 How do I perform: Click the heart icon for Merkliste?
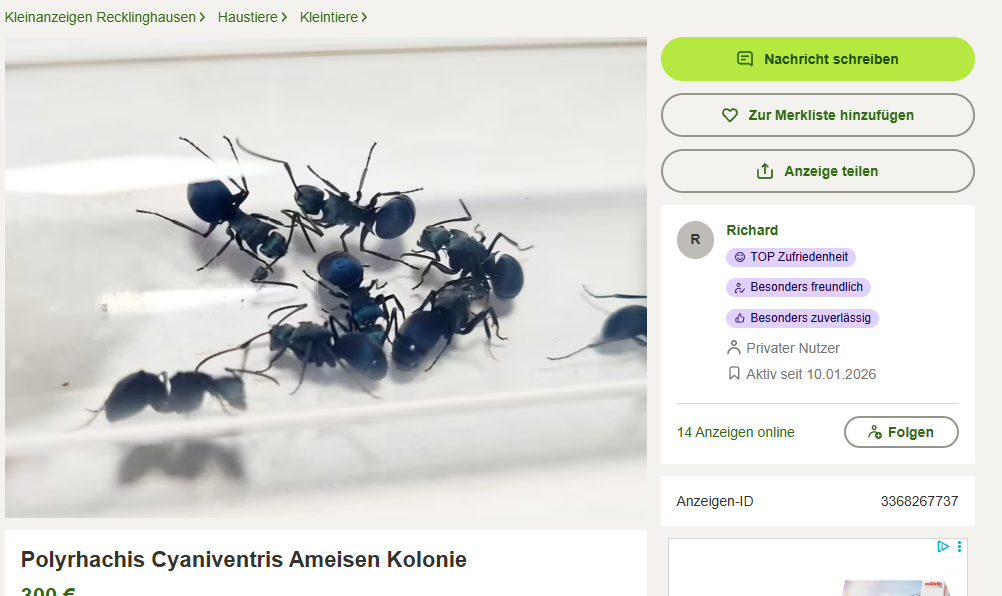click(x=730, y=115)
